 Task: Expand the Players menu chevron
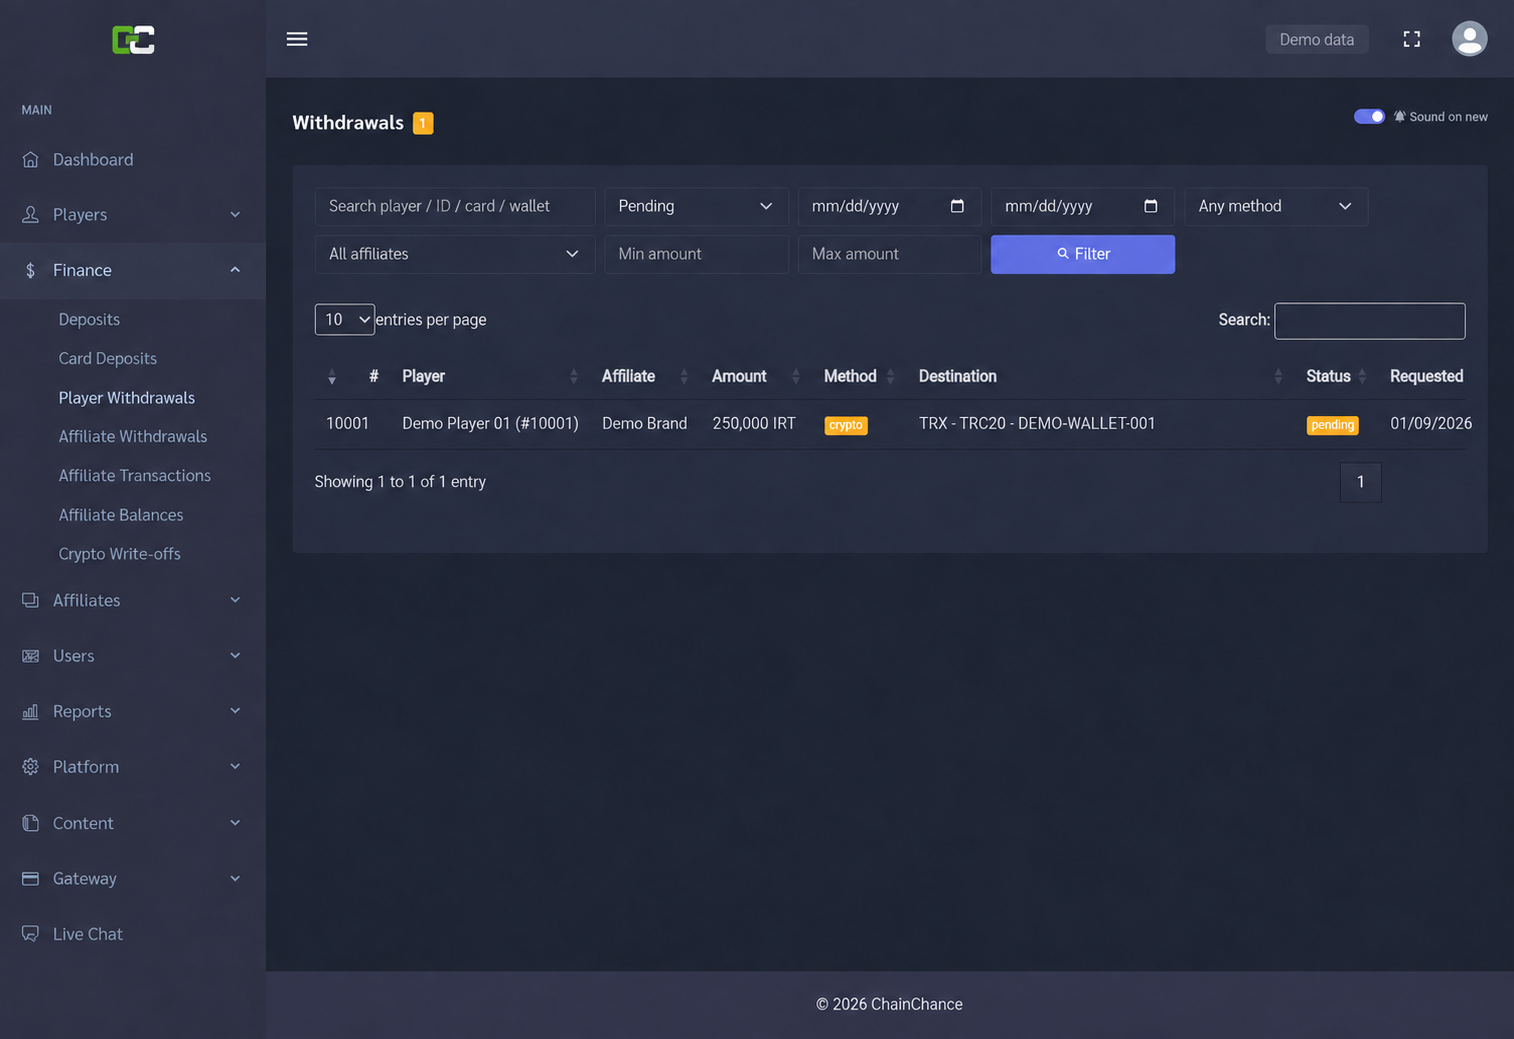[235, 215]
